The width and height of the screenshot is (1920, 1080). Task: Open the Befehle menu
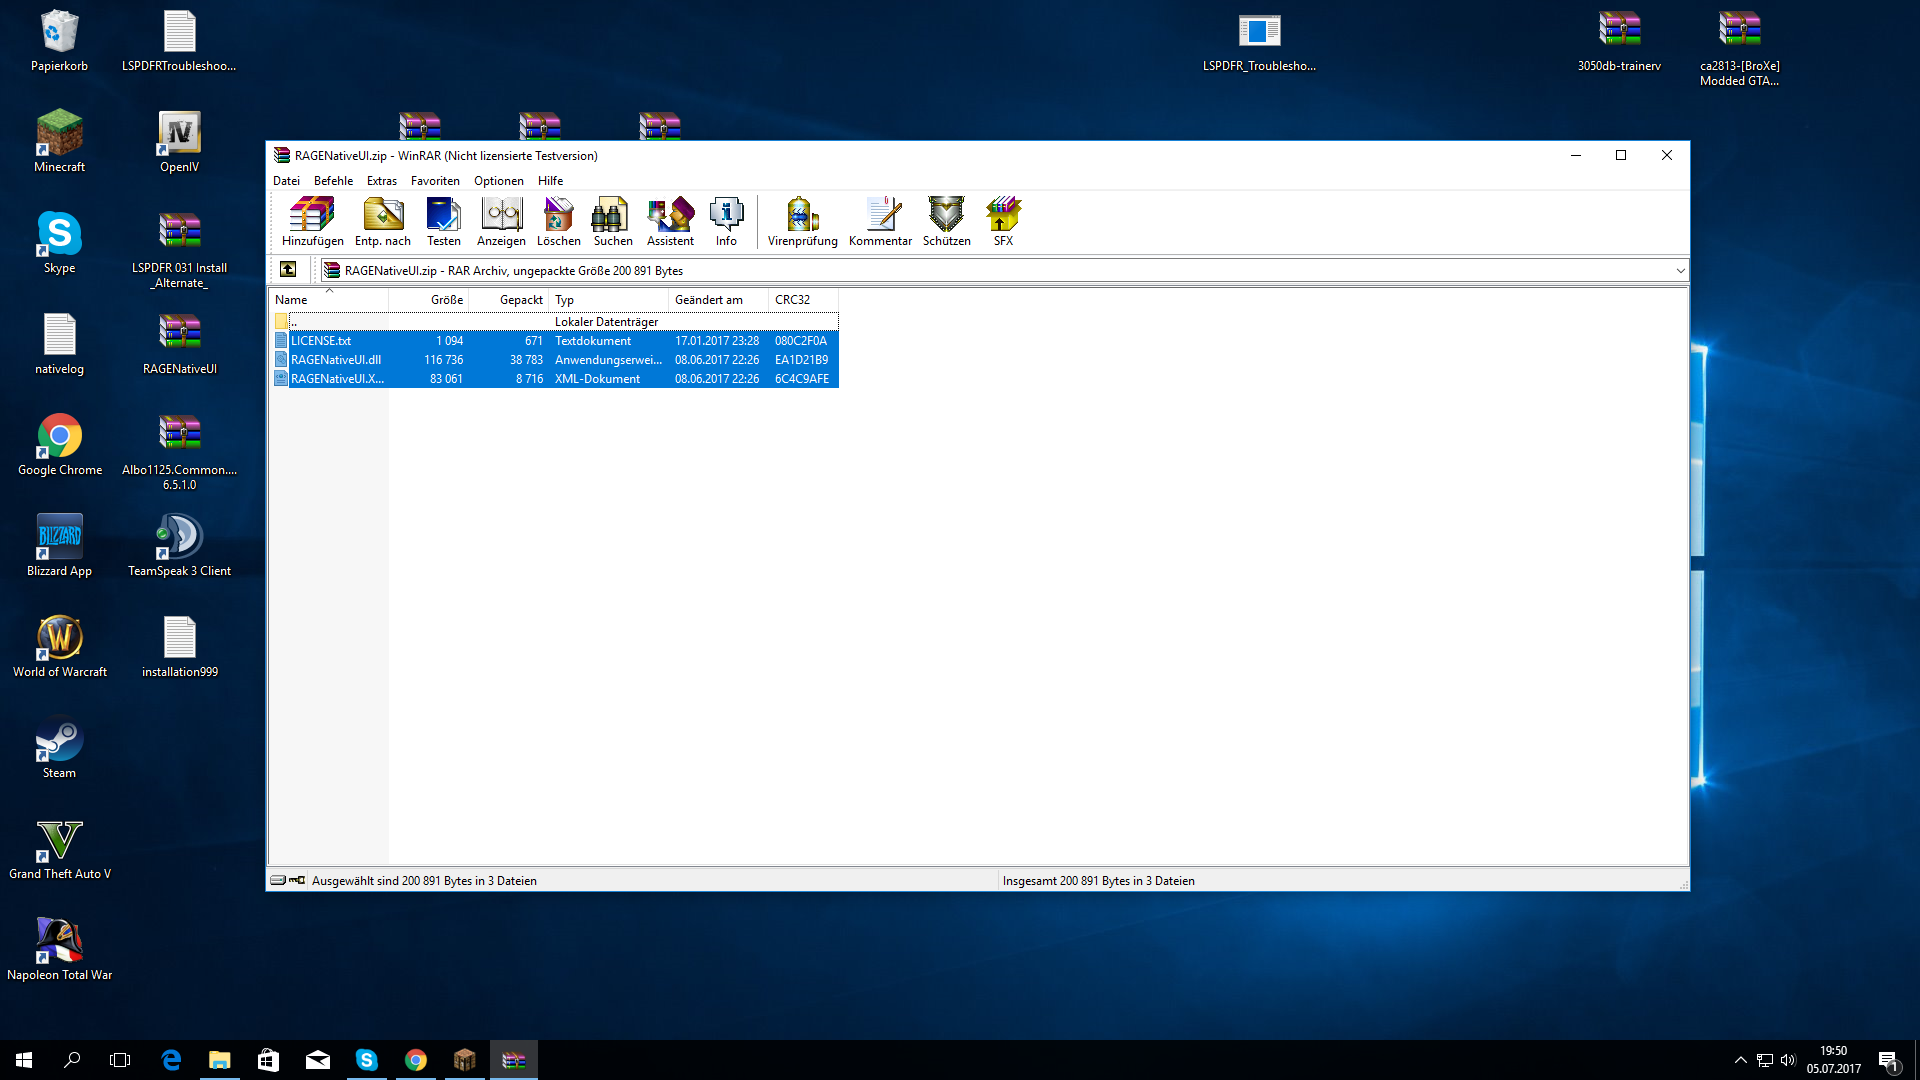point(333,181)
